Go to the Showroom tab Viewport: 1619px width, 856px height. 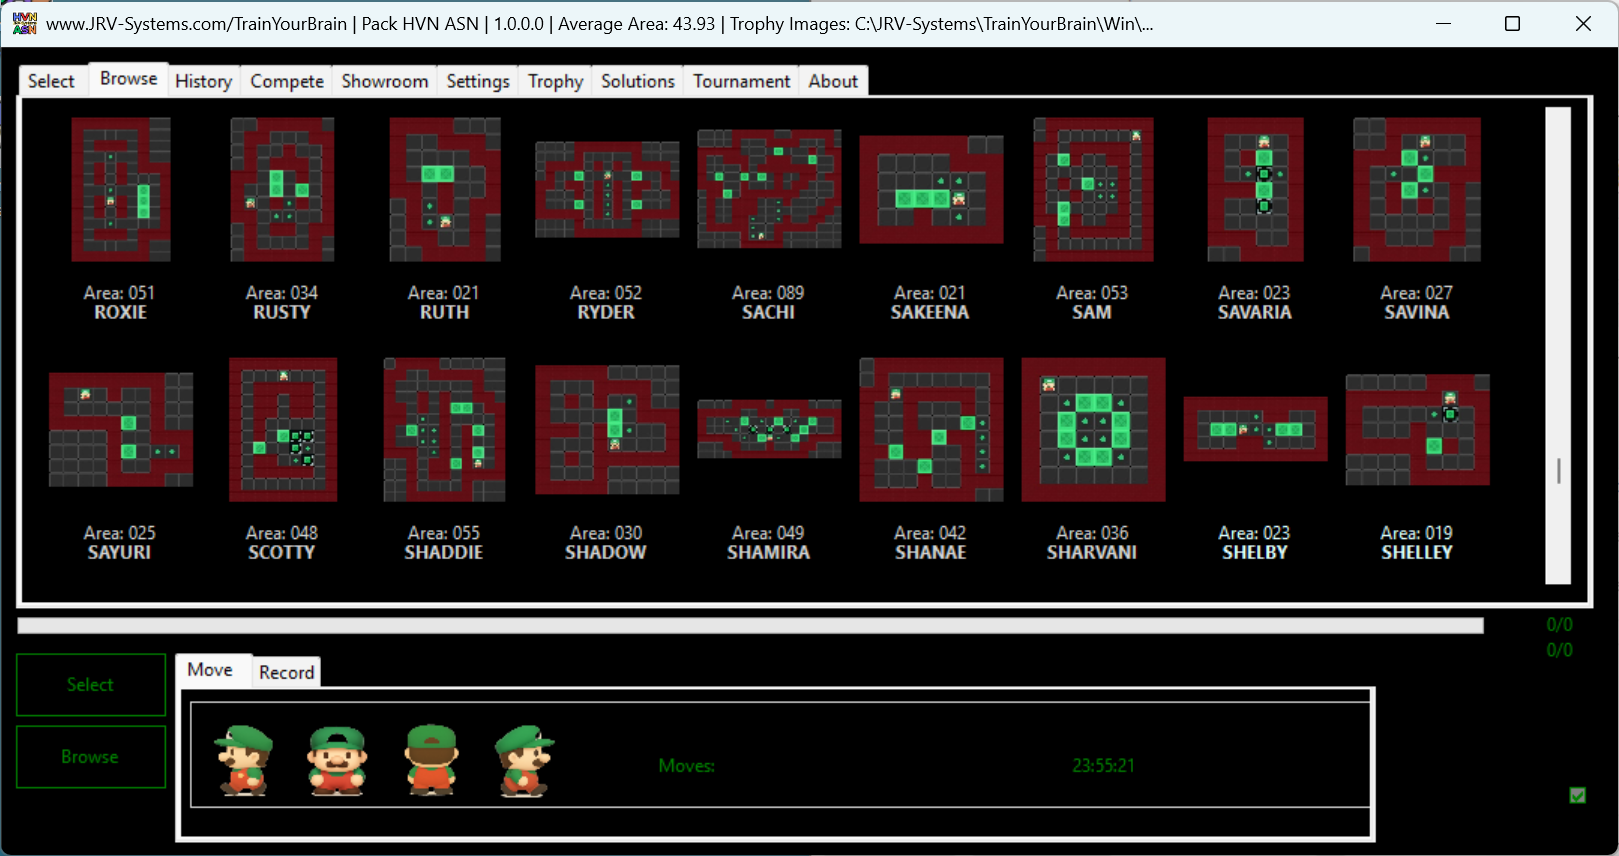coord(385,81)
